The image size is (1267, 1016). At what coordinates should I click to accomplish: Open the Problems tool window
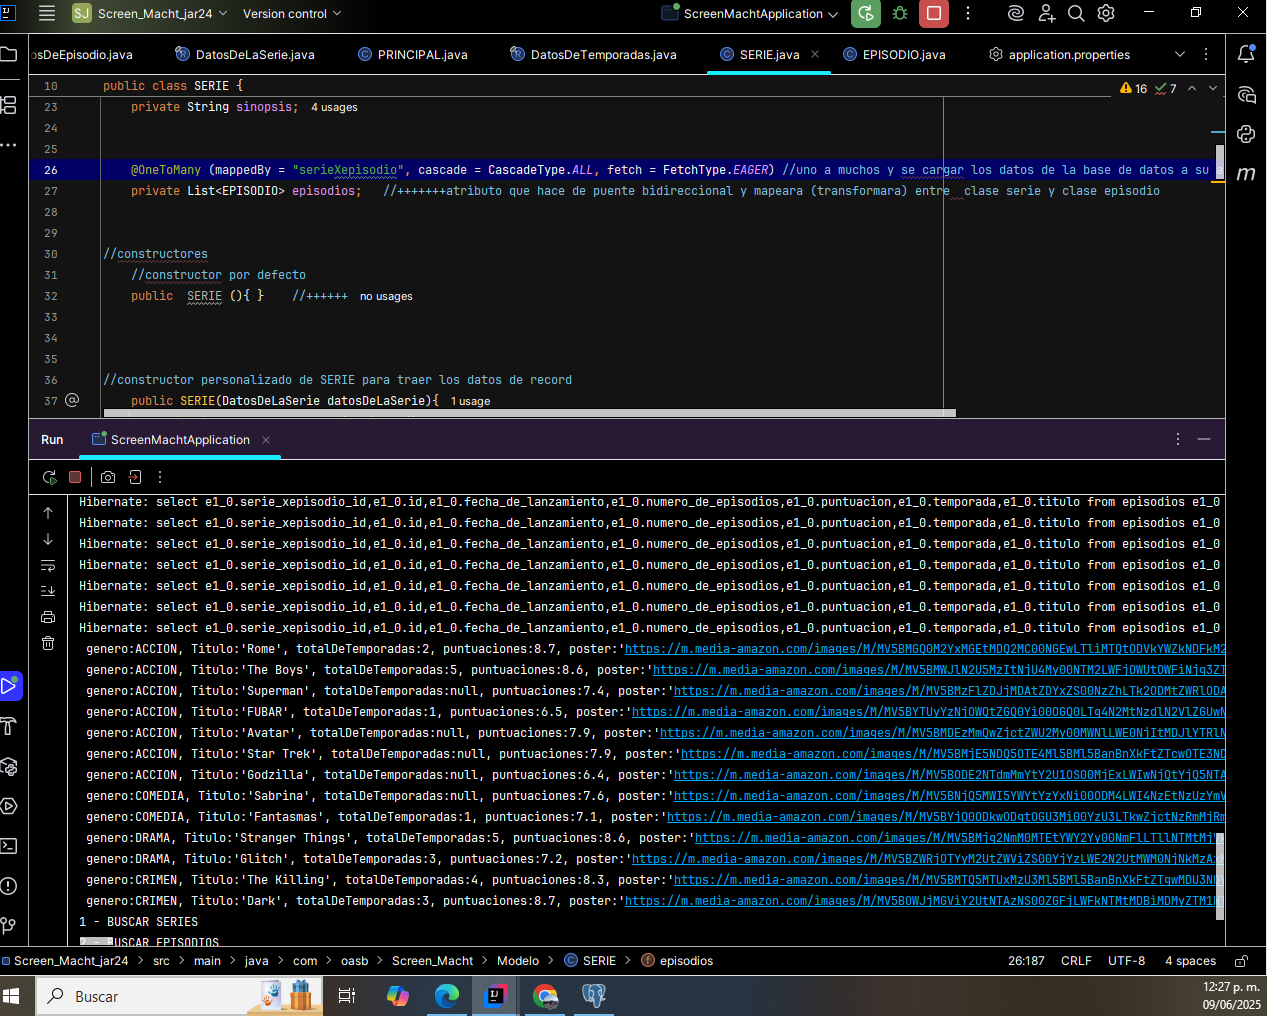tap(9, 886)
